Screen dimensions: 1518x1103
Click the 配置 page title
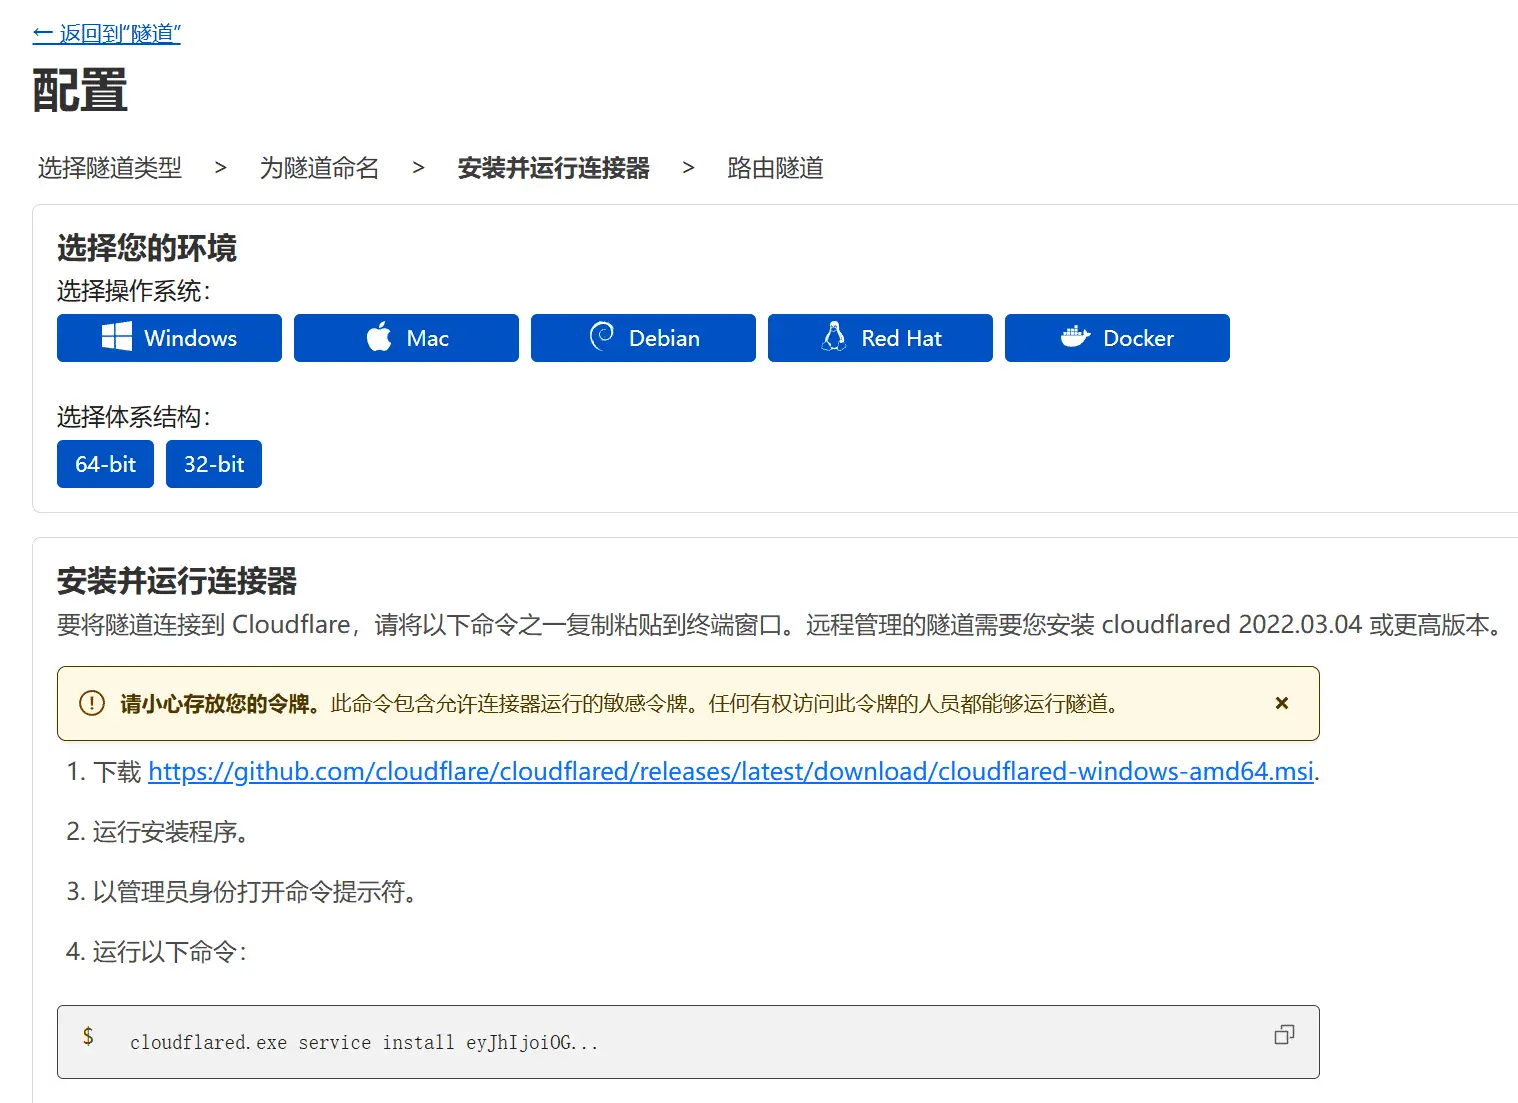point(80,90)
